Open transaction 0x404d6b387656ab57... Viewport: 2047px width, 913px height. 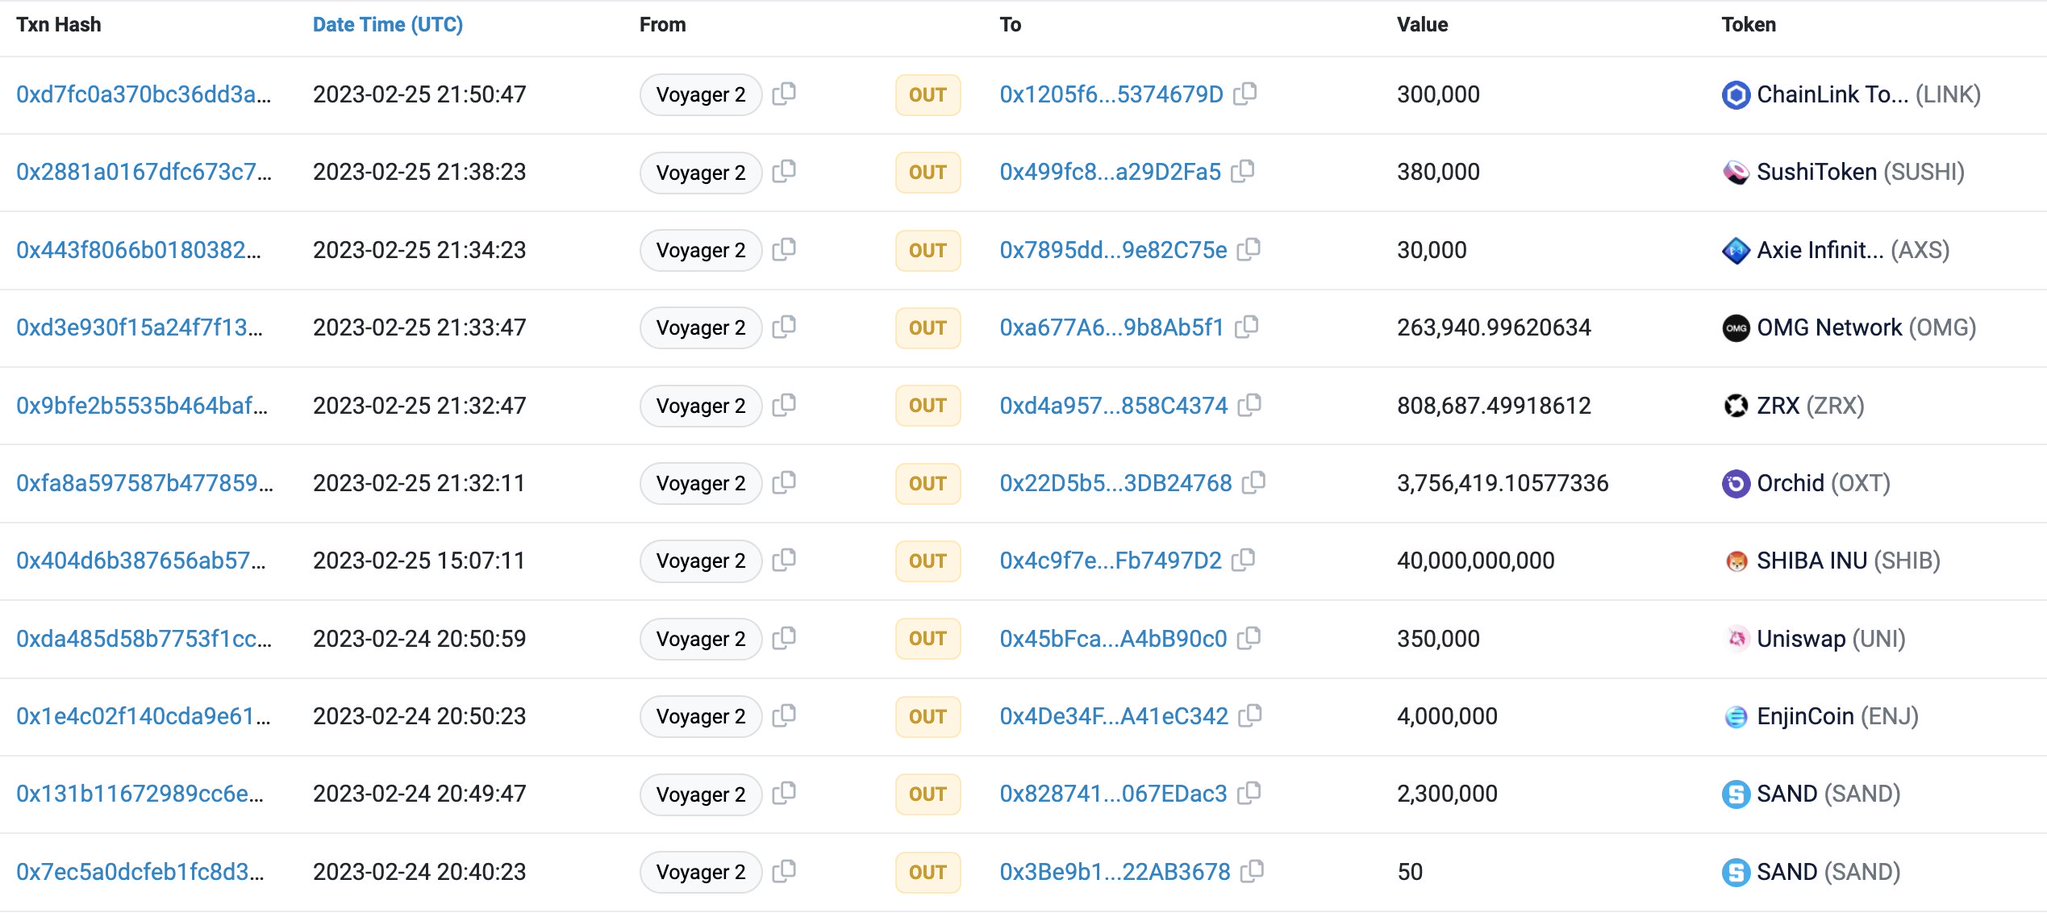click(x=141, y=560)
